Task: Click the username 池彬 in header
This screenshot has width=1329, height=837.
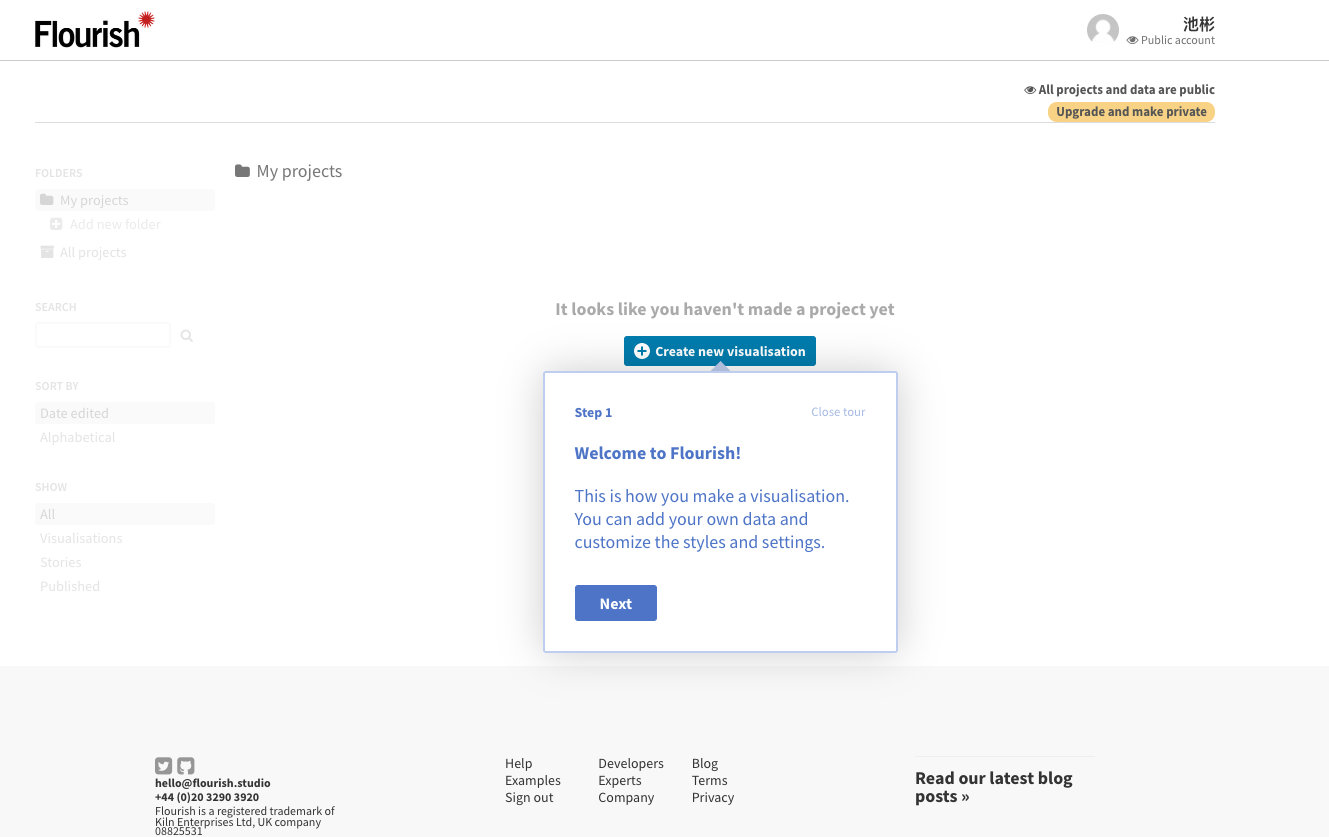Action: 1198,24
